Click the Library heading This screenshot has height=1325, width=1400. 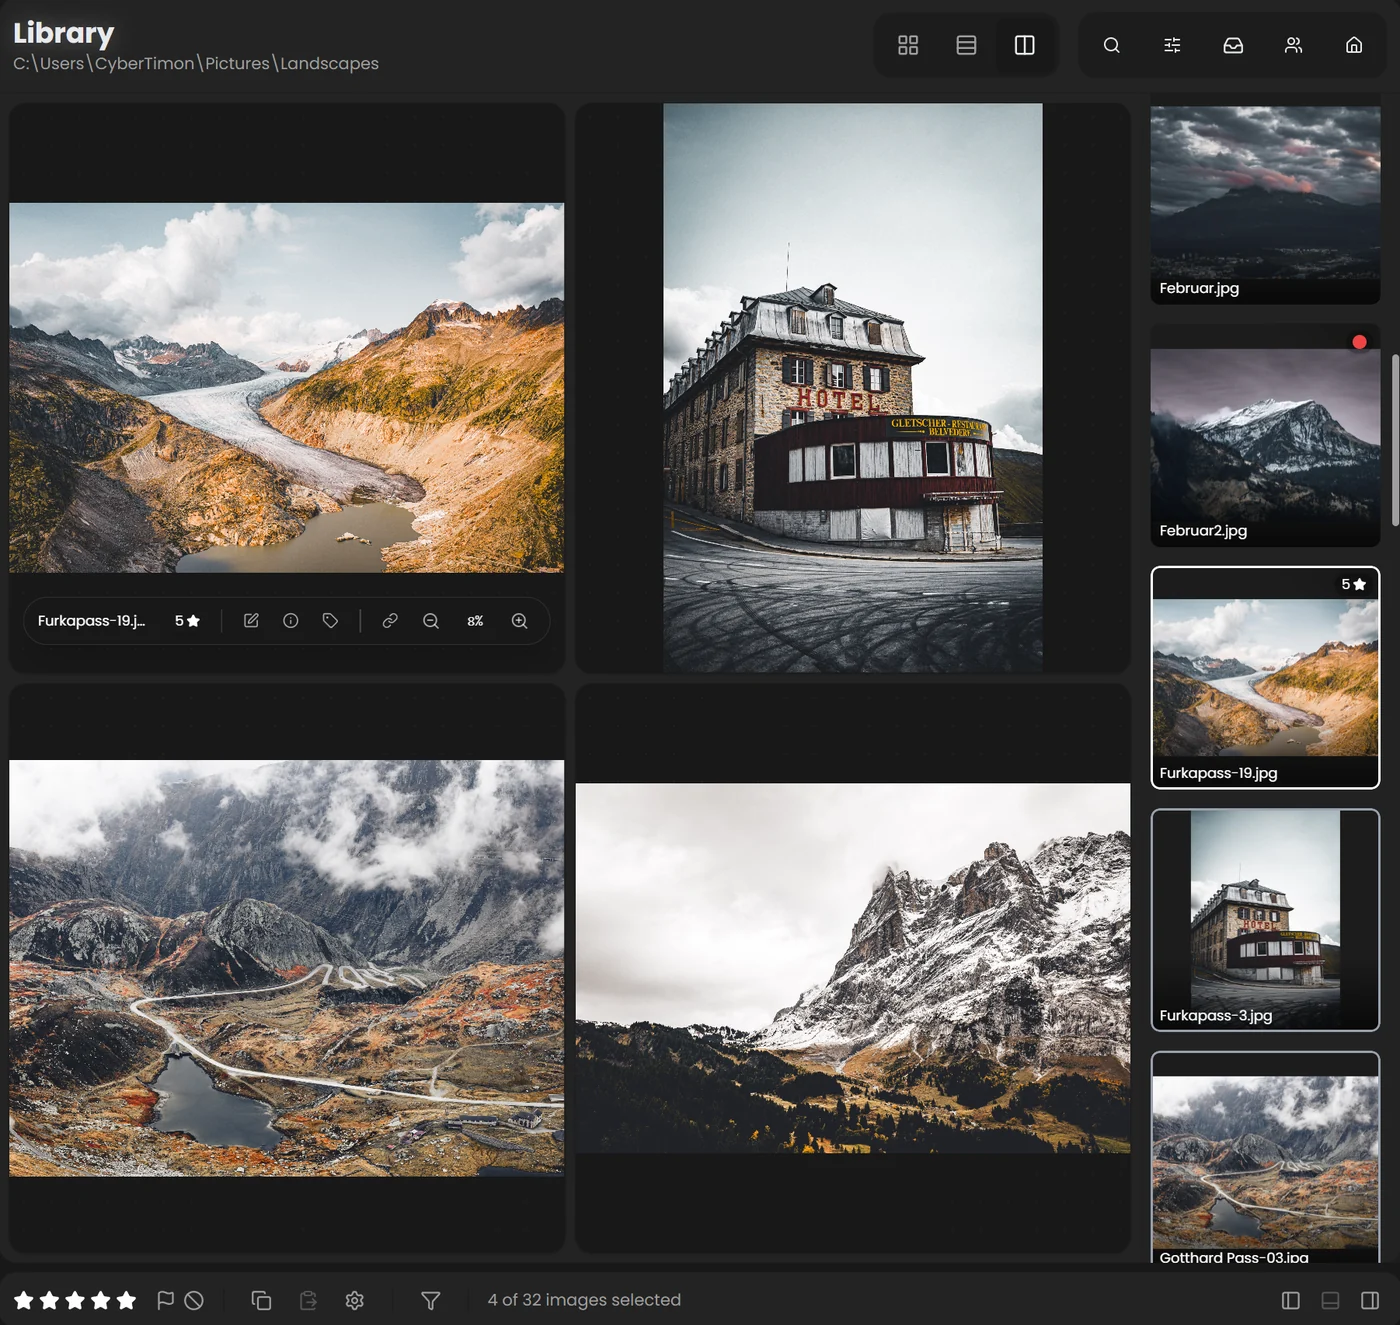64,33
